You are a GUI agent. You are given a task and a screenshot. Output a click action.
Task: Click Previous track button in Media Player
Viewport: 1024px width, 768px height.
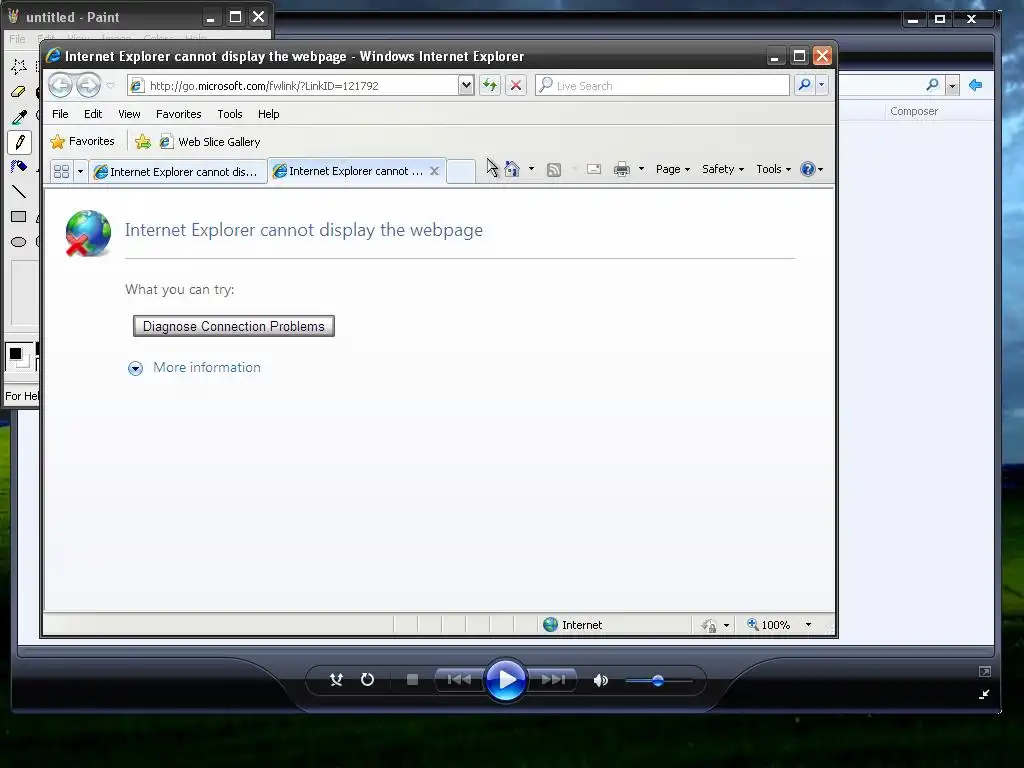point(459,680)
